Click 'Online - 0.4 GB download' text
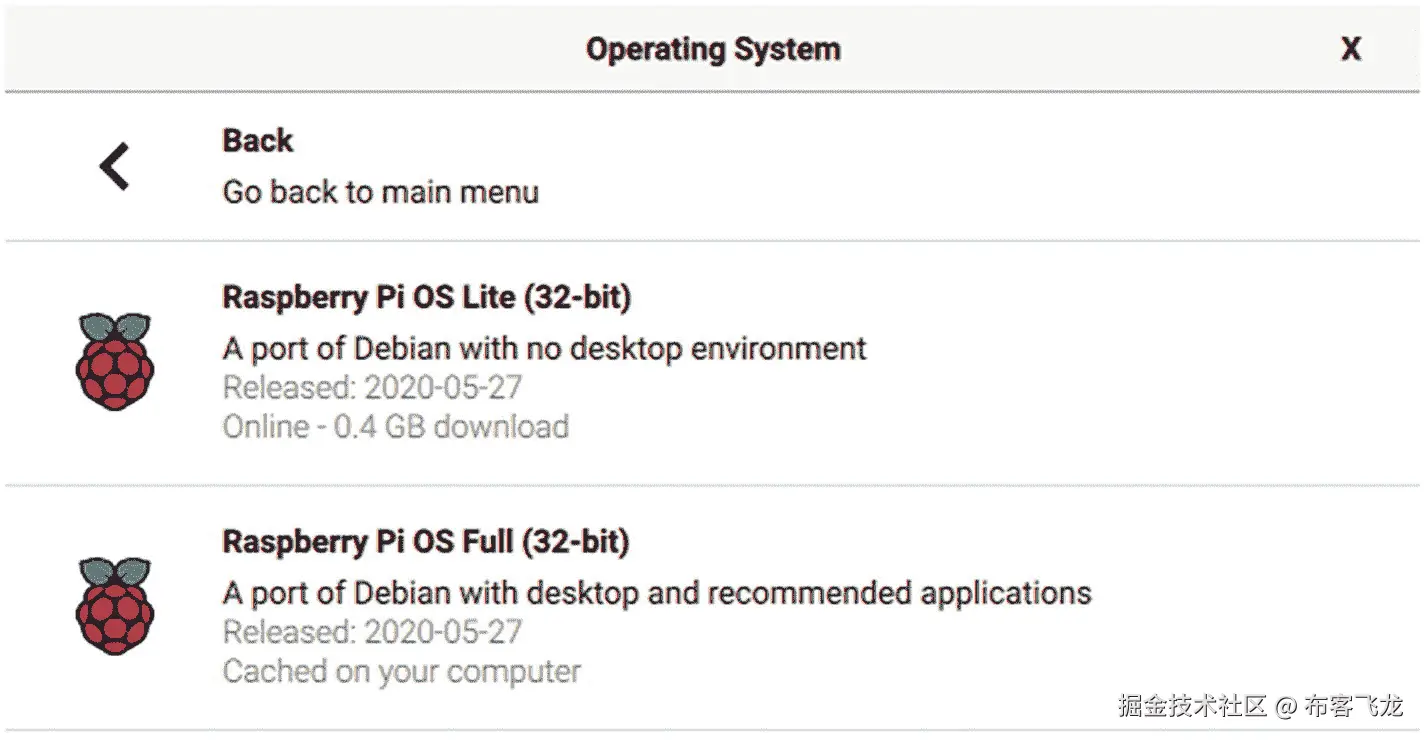This screenshot has height=741, width=1425. tap(395, 426)
